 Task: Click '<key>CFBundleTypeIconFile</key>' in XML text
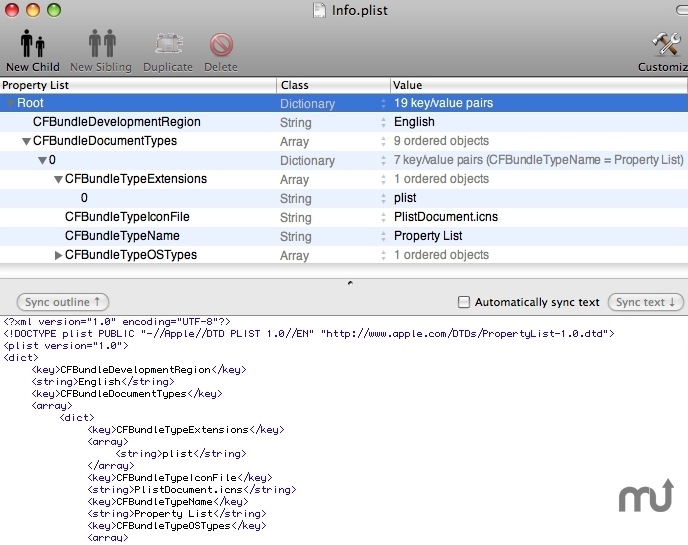179,477
